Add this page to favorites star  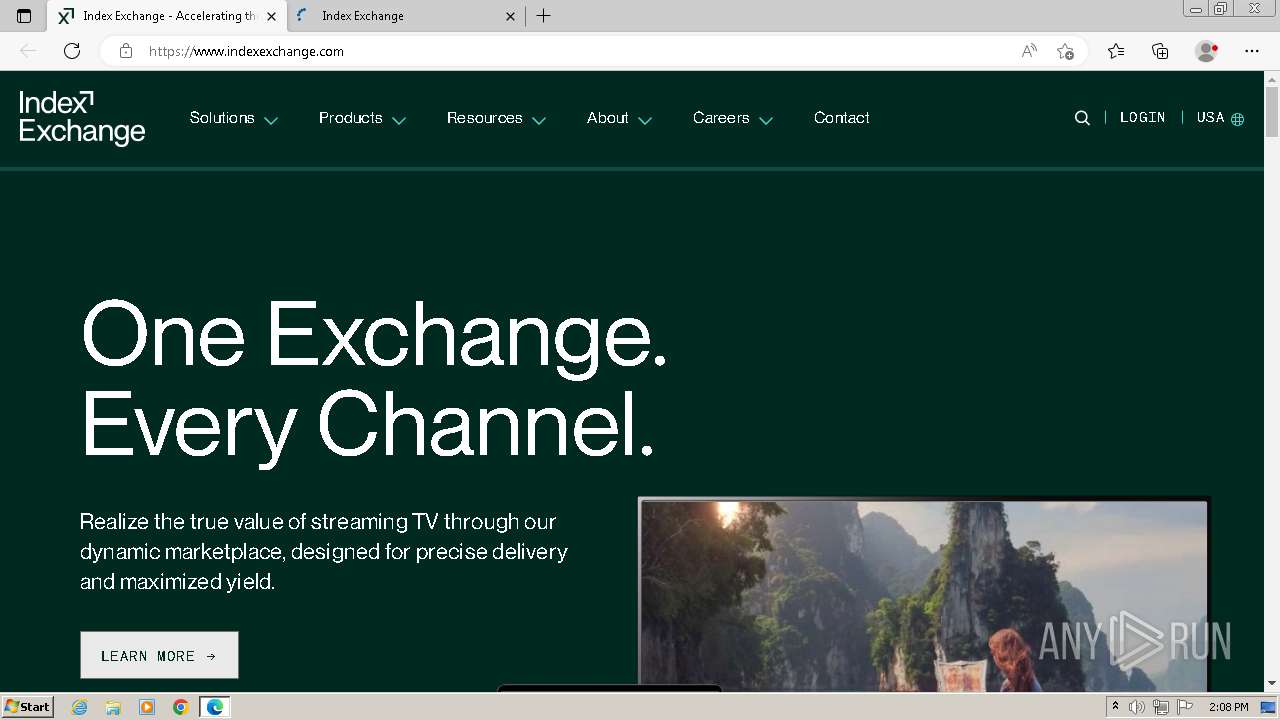coord(1065,51)
